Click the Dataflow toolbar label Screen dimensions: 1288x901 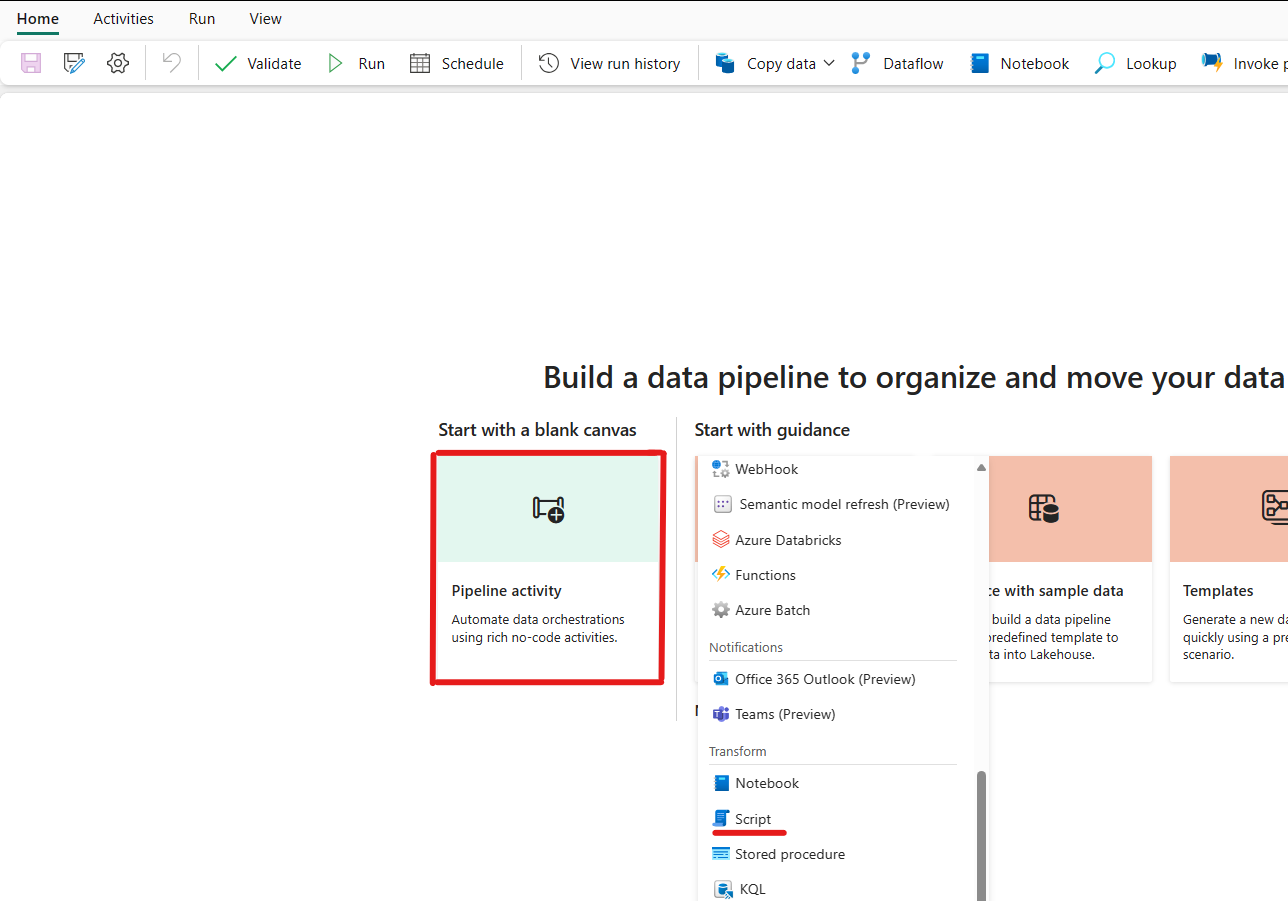pyautogui.click(x=913, y=63)
